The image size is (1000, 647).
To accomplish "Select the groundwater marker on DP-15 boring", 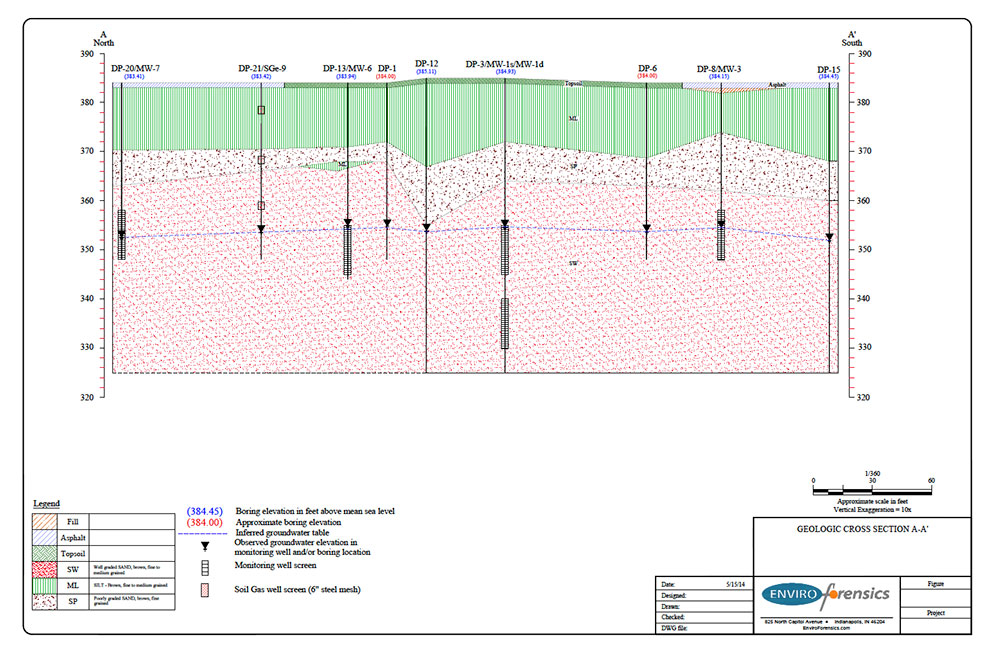I will pos(830,237).
